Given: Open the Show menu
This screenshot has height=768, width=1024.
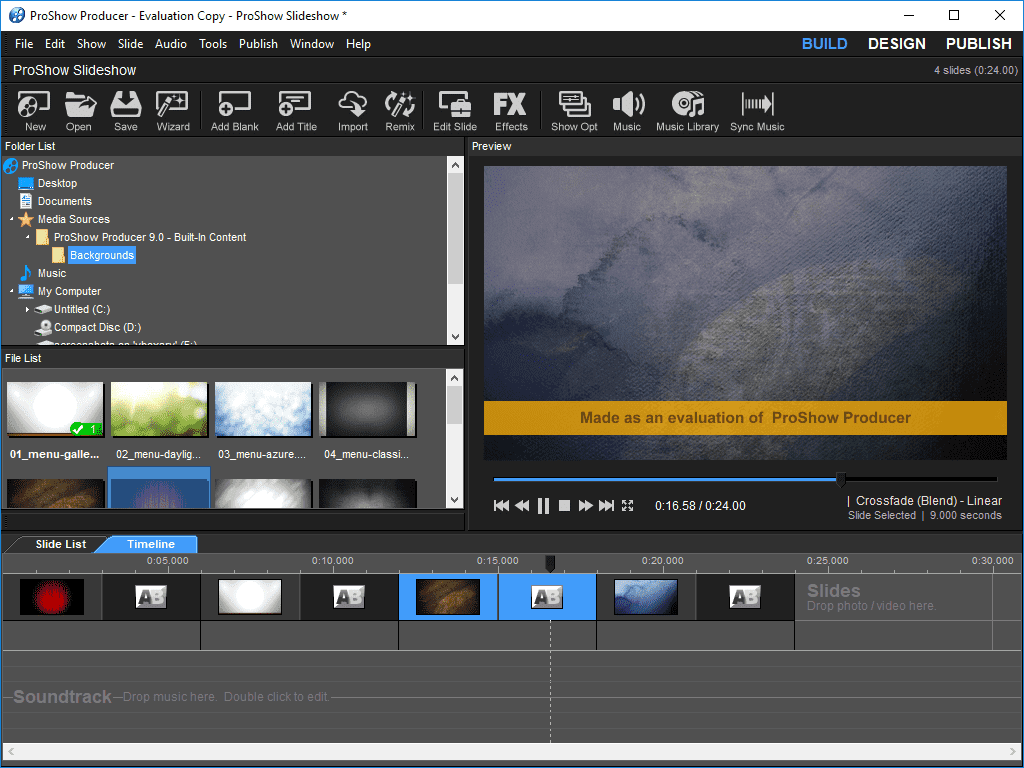Looking at the screenshot, I should [x=91, y=44].
